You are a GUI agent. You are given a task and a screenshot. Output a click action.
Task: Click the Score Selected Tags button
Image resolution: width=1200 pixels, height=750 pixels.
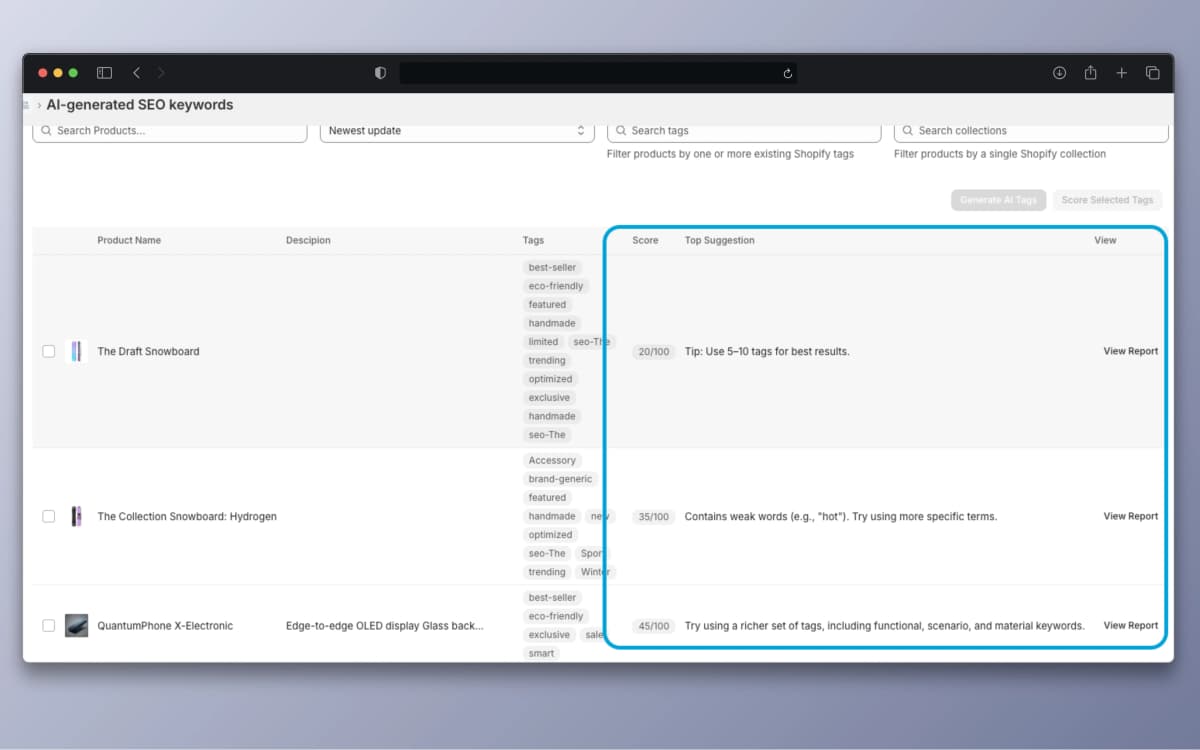tap(1107, 200)
